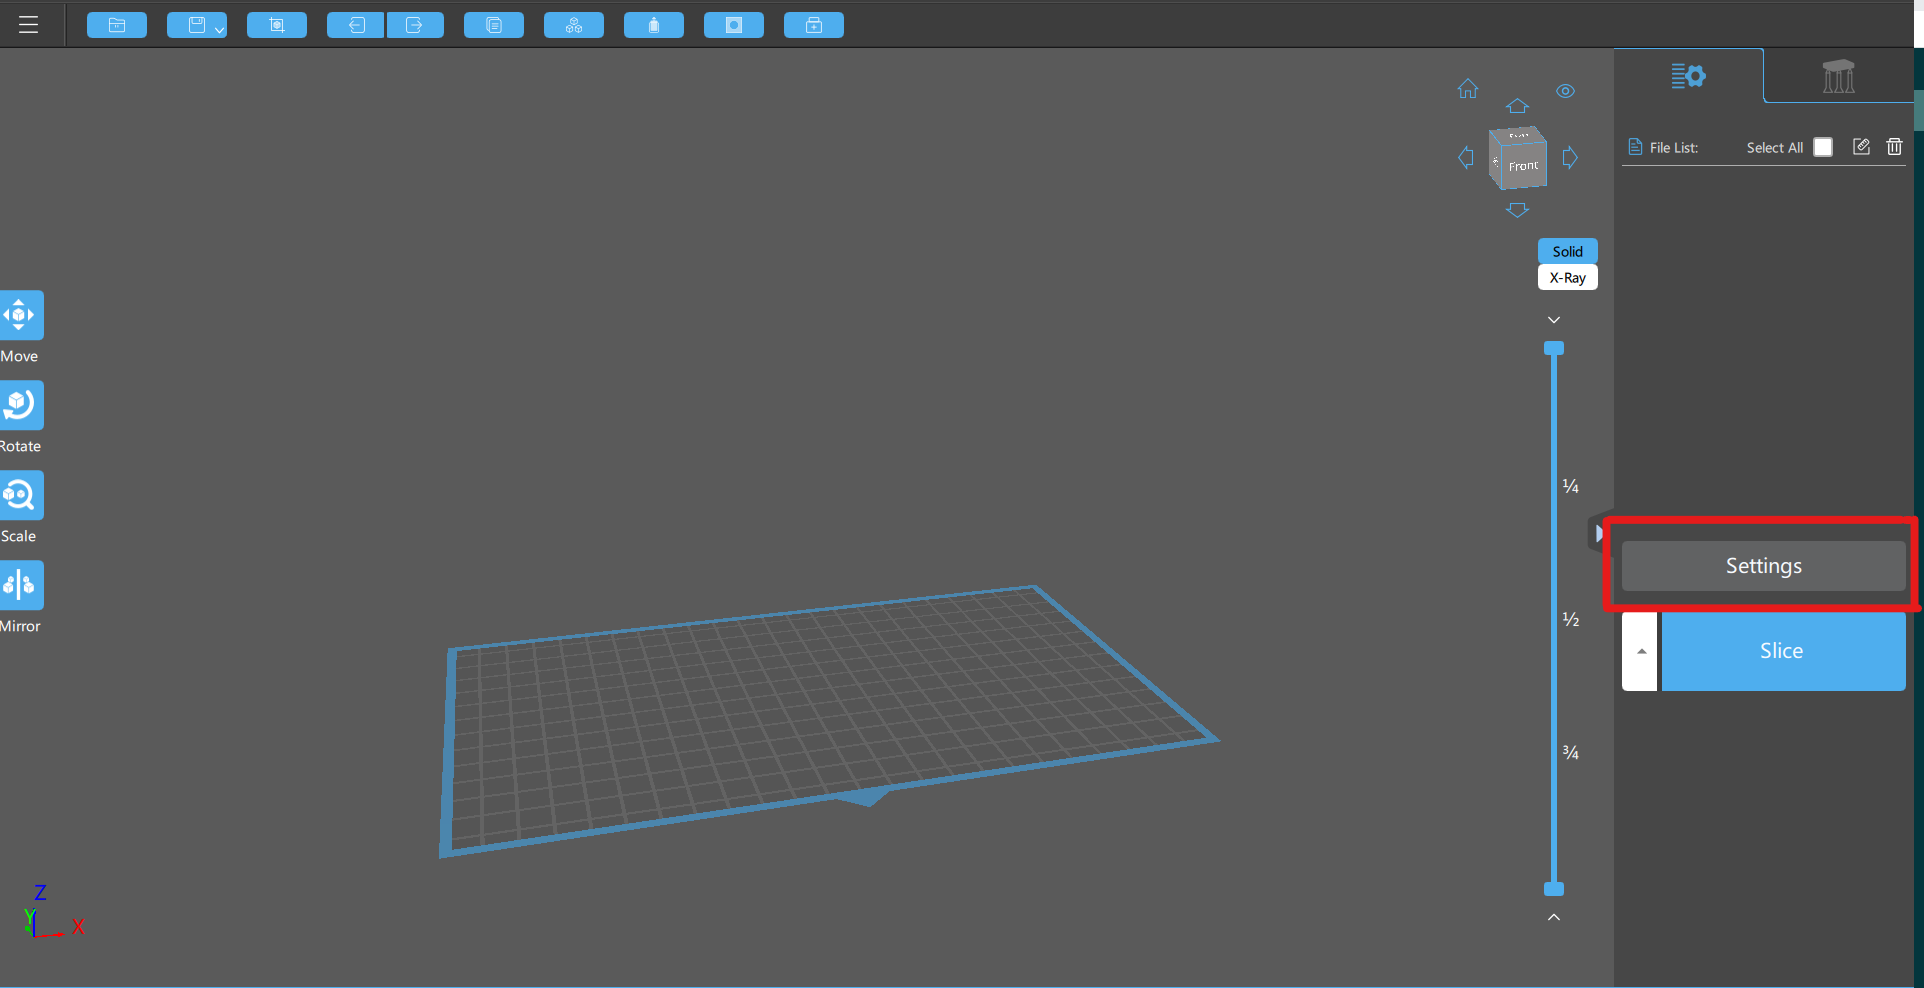Switch to the supports pillar tab
The image size is (1924, 988).
coord(1838,76)
